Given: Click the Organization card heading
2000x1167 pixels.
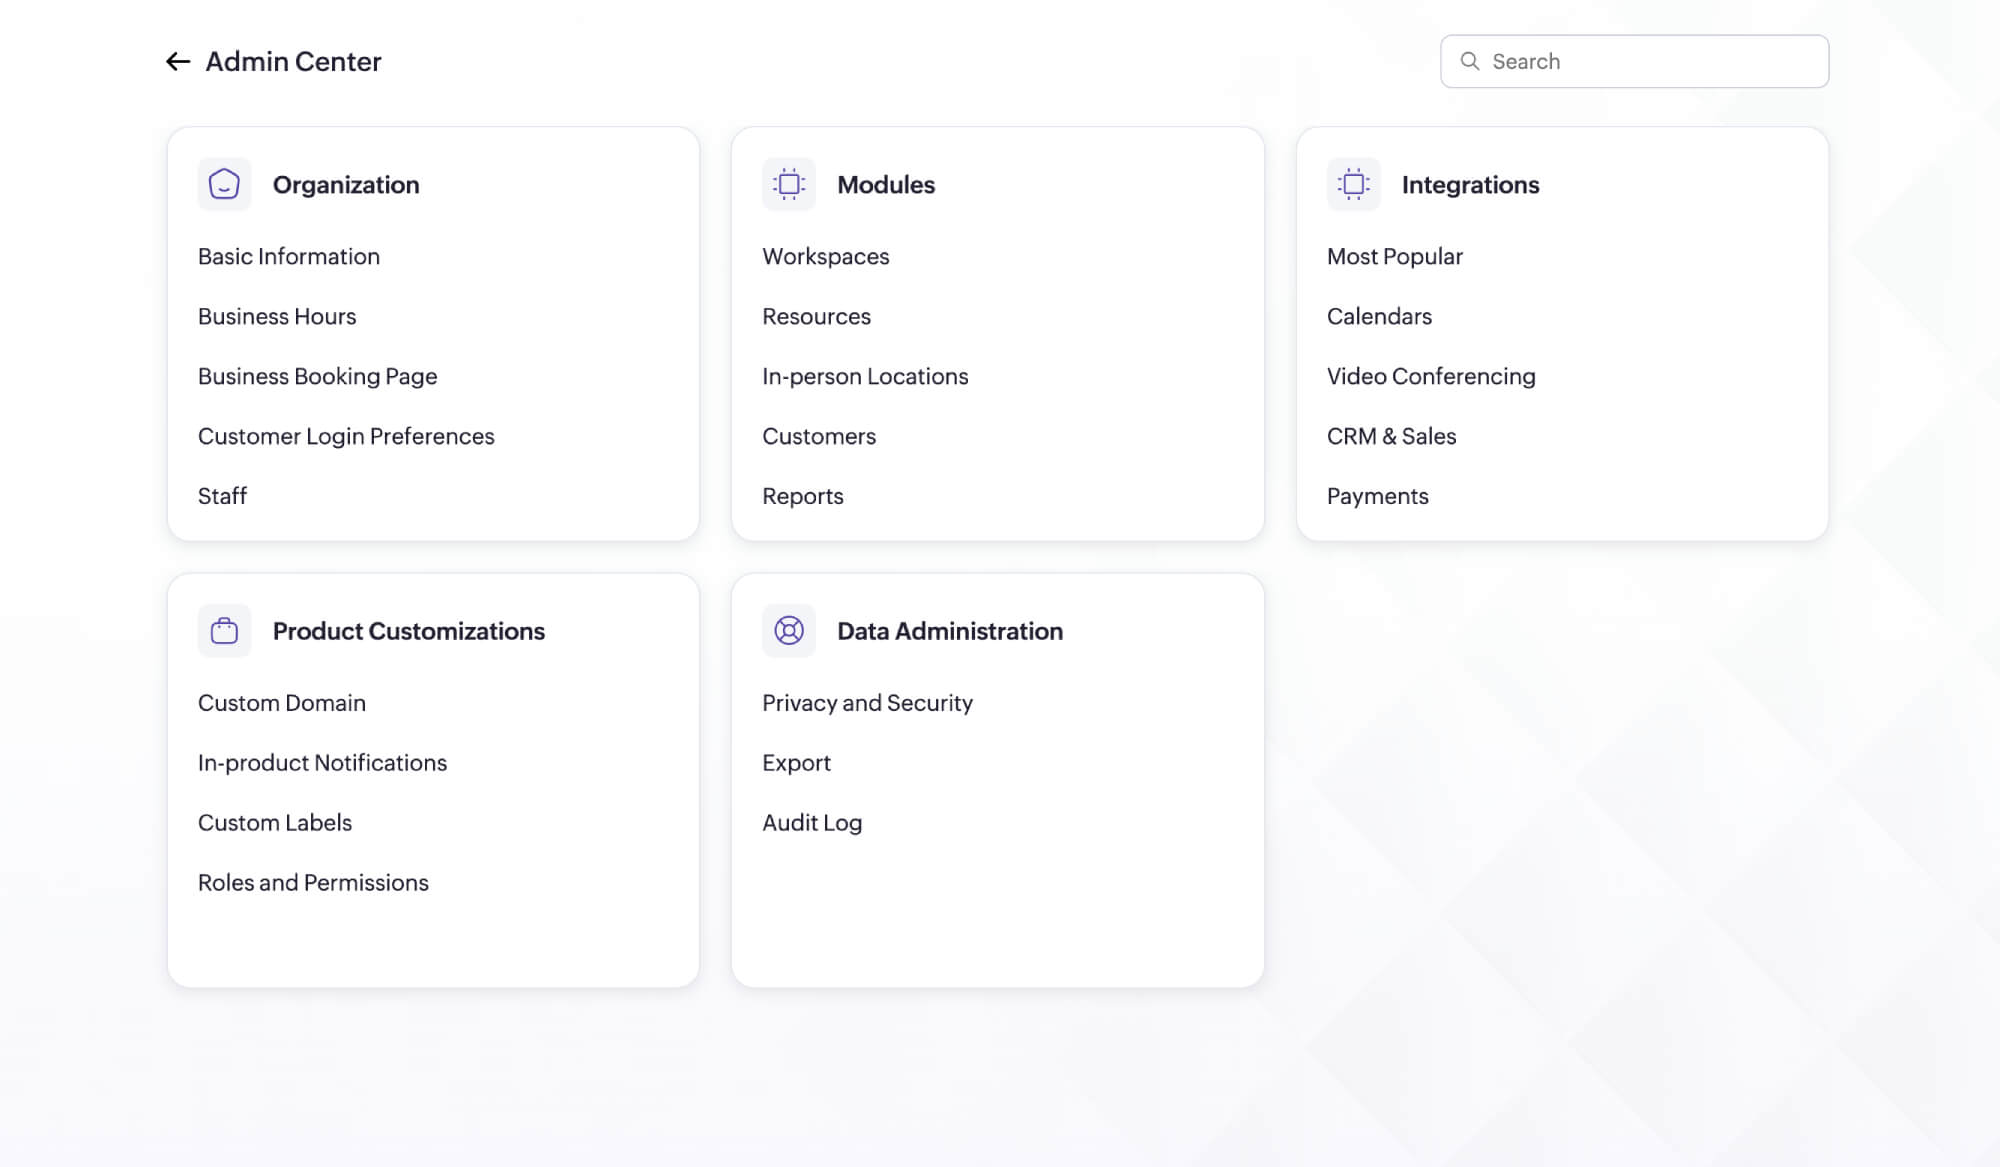Looking at the screenshot, I should [346, 185].
